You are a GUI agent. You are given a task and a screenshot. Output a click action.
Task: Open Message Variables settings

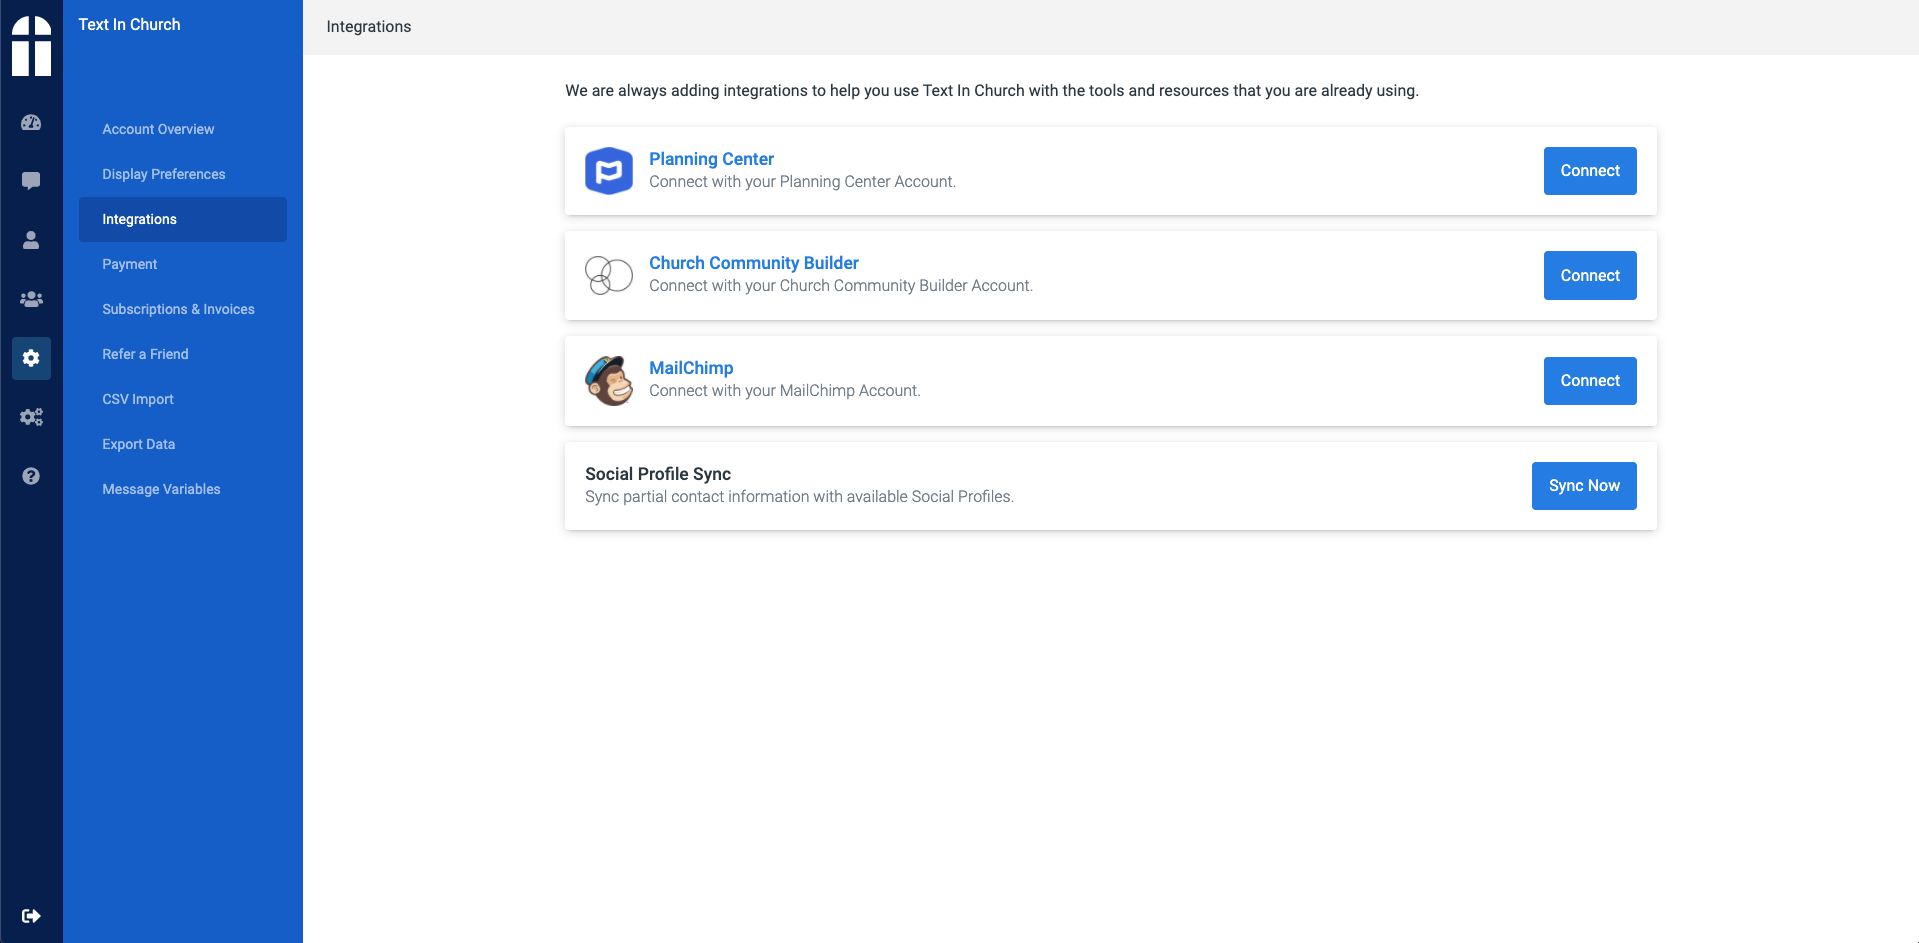161,489
